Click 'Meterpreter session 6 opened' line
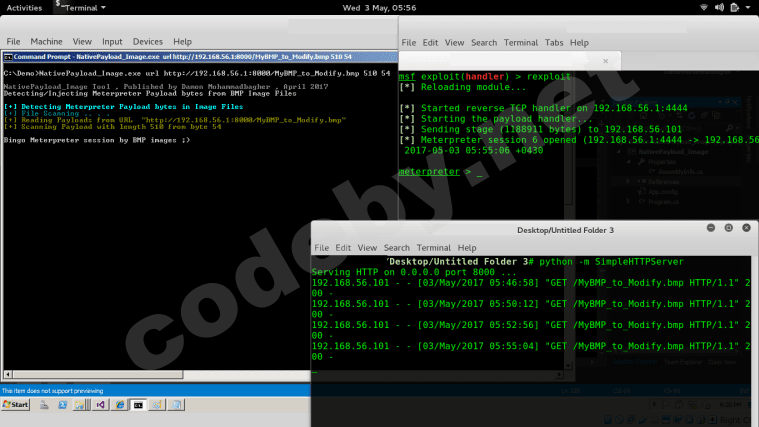759x427 pixels. pyautogui.click(x=579, y=140)
